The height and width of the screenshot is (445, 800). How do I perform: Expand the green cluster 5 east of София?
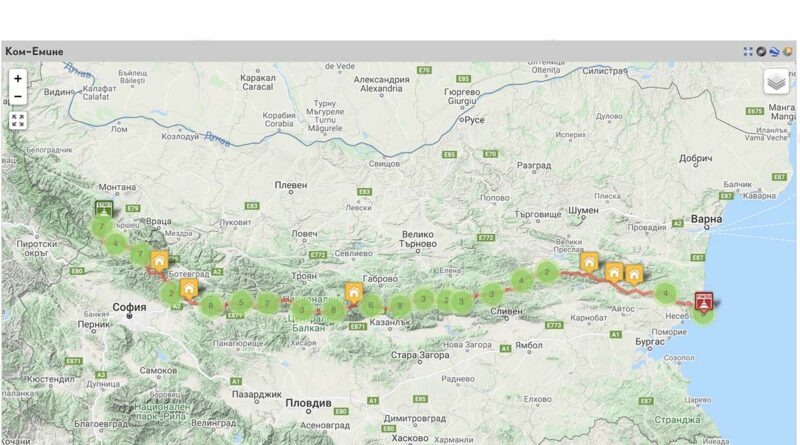point(241,302)
